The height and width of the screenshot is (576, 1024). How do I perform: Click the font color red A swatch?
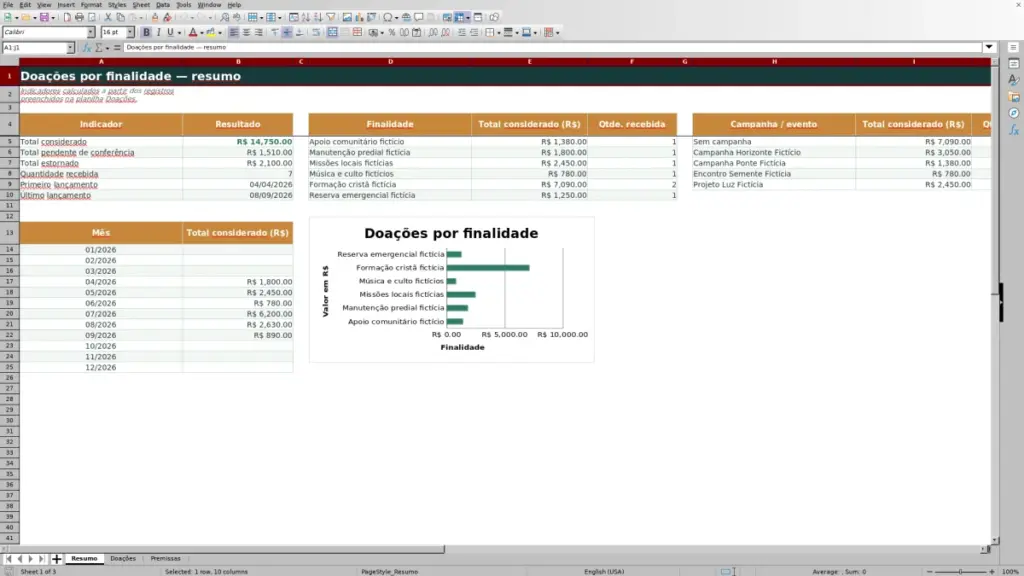tap(193, 32)
